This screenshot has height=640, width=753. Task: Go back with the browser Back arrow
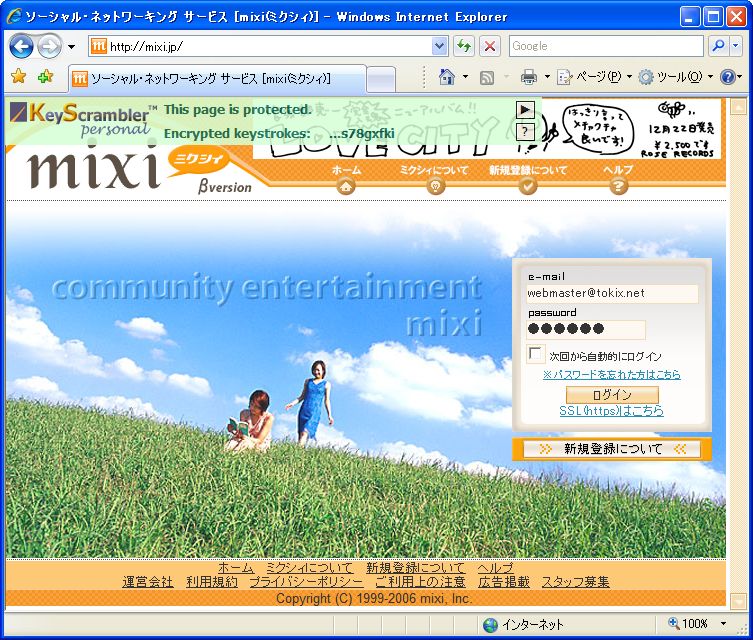click(21, 47)
